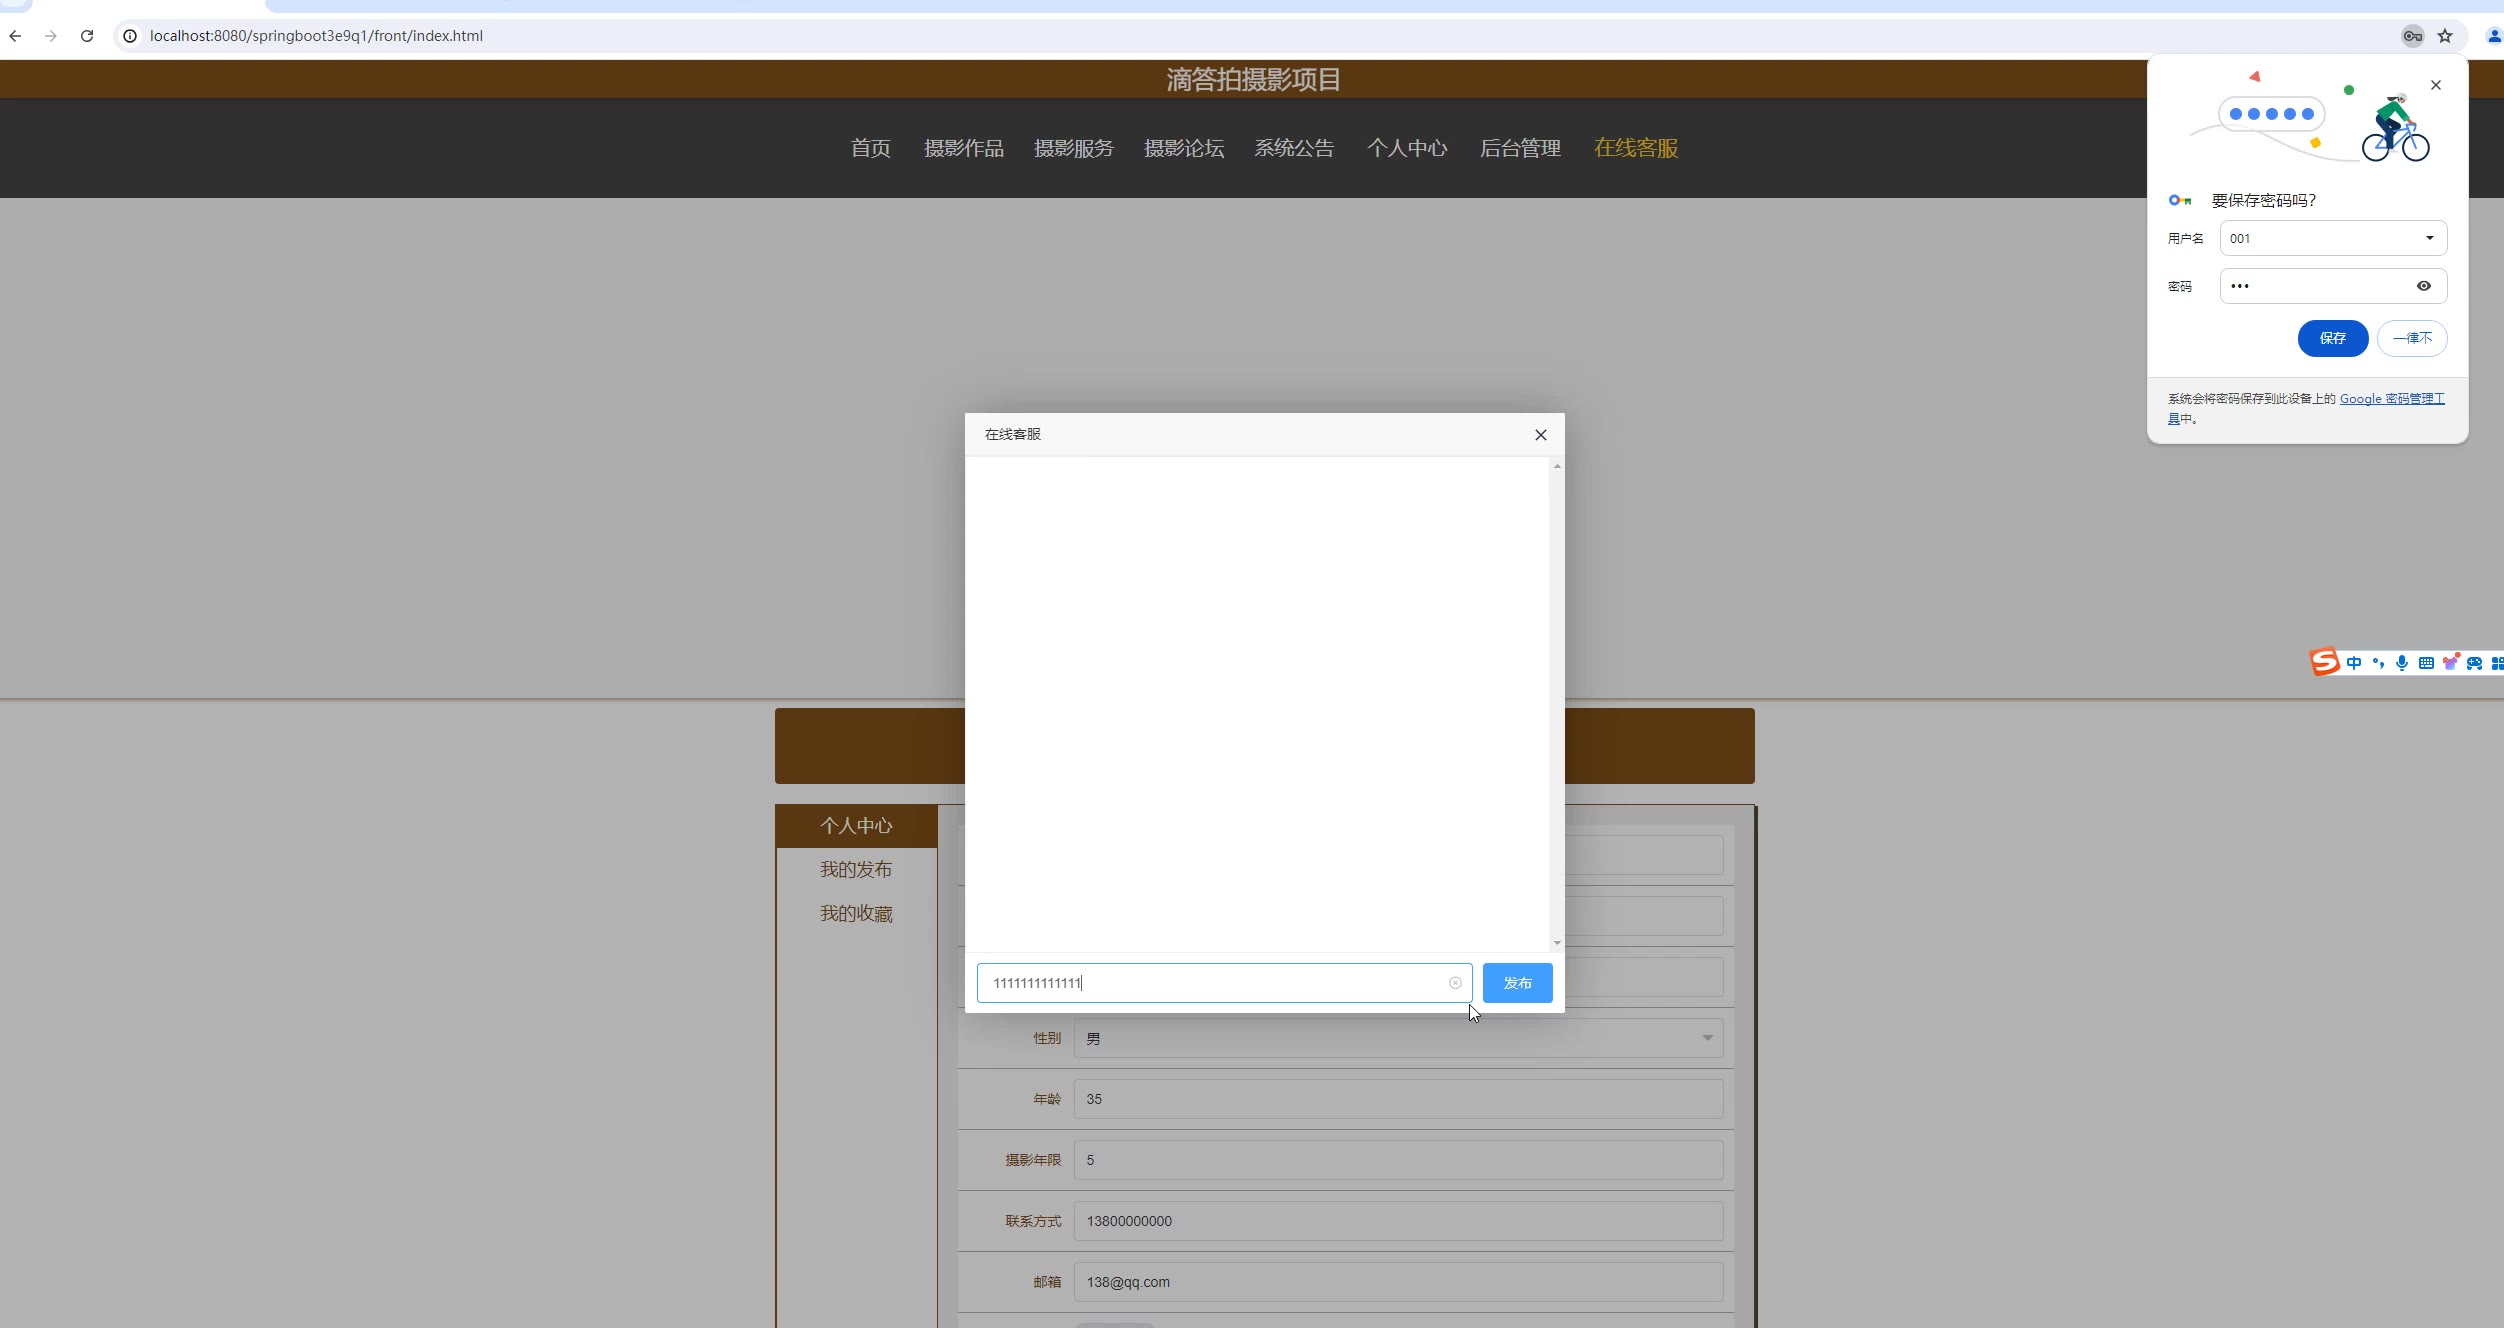The width and height of the screenshot is (2504, 1328).
Task: Click the Sogou skin shirt icon
Action: 2450,662
